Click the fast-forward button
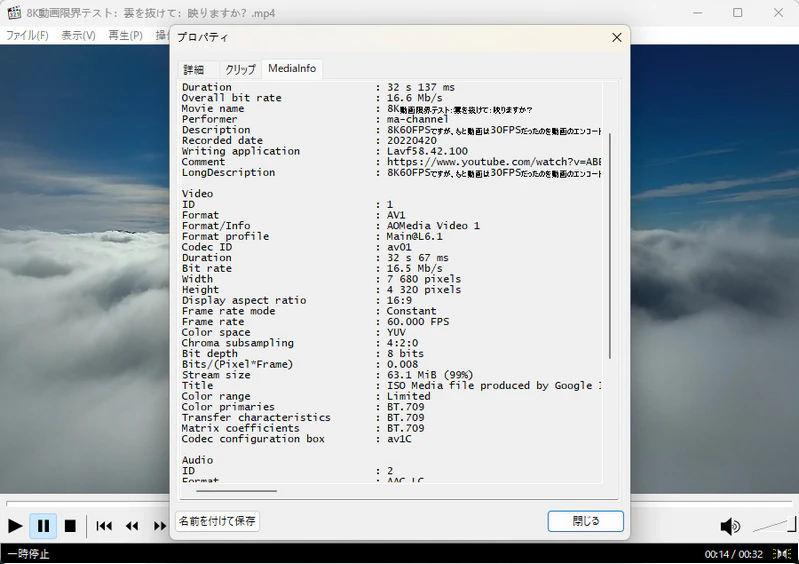This screenshot has width=799, height=564. 160,526
